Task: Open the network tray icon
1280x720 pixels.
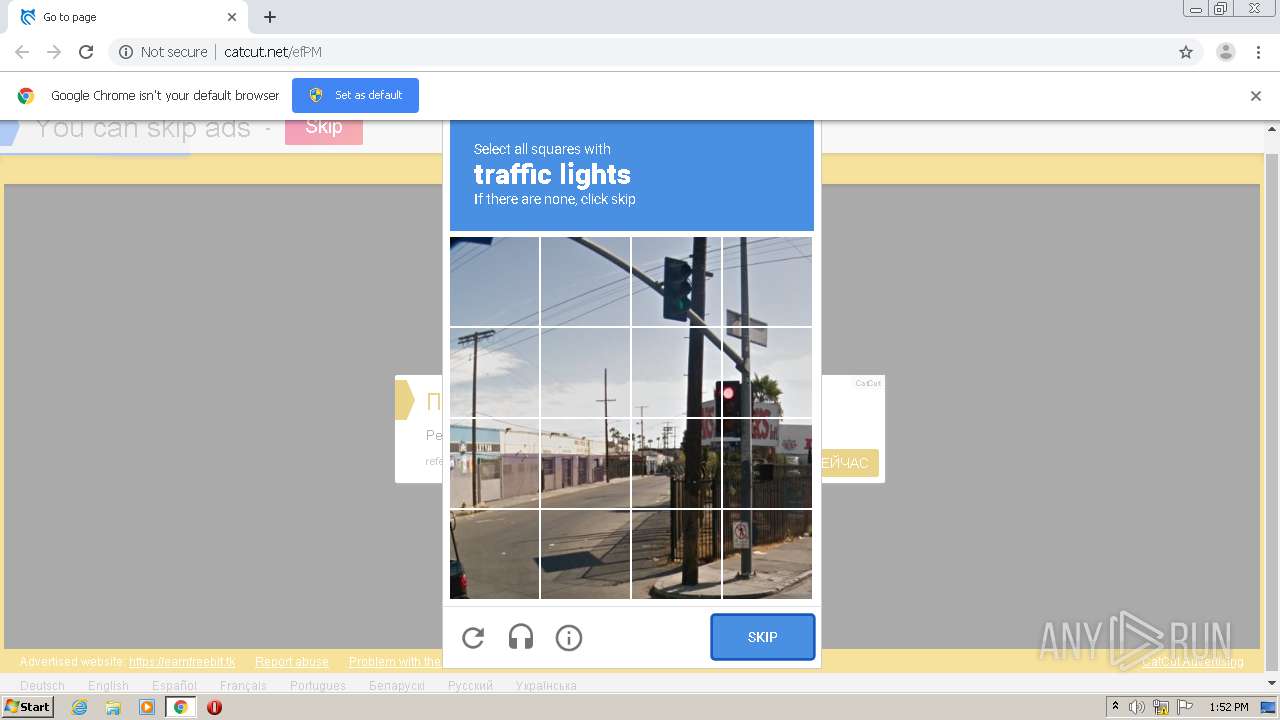Action: point(1161,707)
